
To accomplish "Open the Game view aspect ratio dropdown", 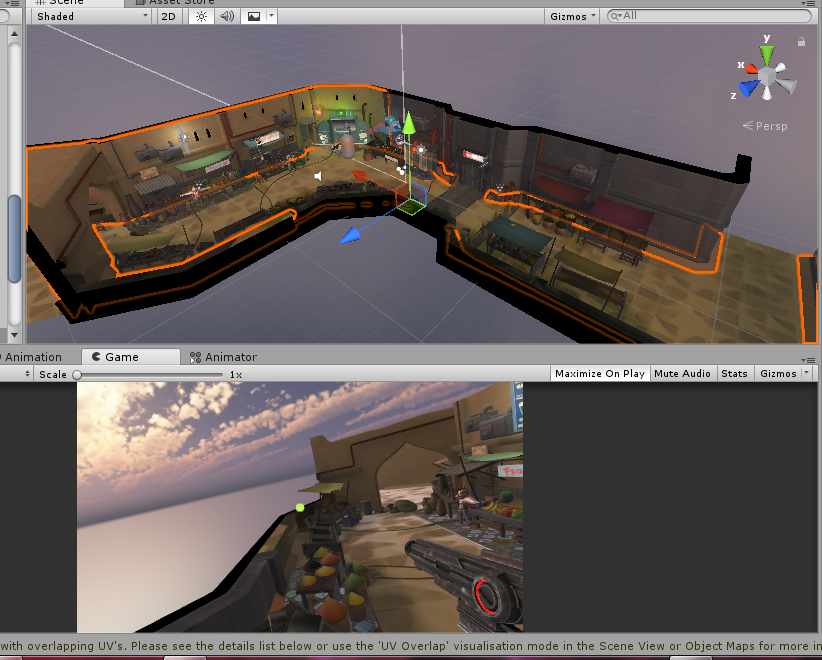I will click(x=16, y=374).
